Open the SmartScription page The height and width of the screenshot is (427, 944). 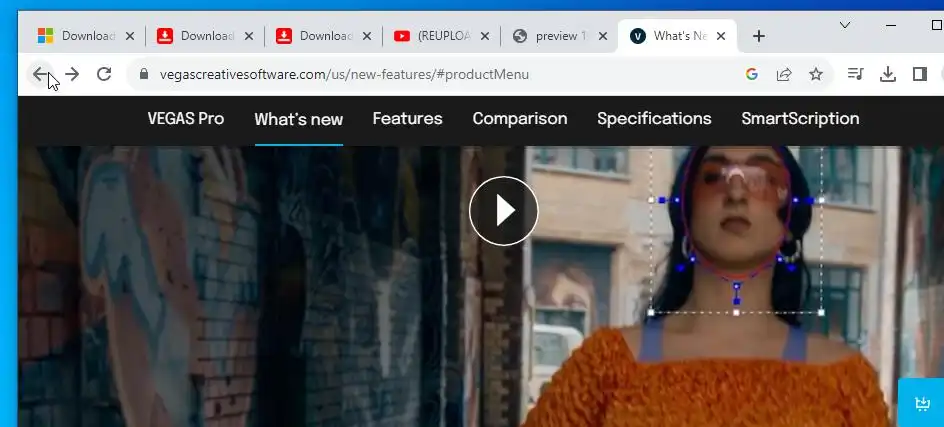click(x=800, y=119)
